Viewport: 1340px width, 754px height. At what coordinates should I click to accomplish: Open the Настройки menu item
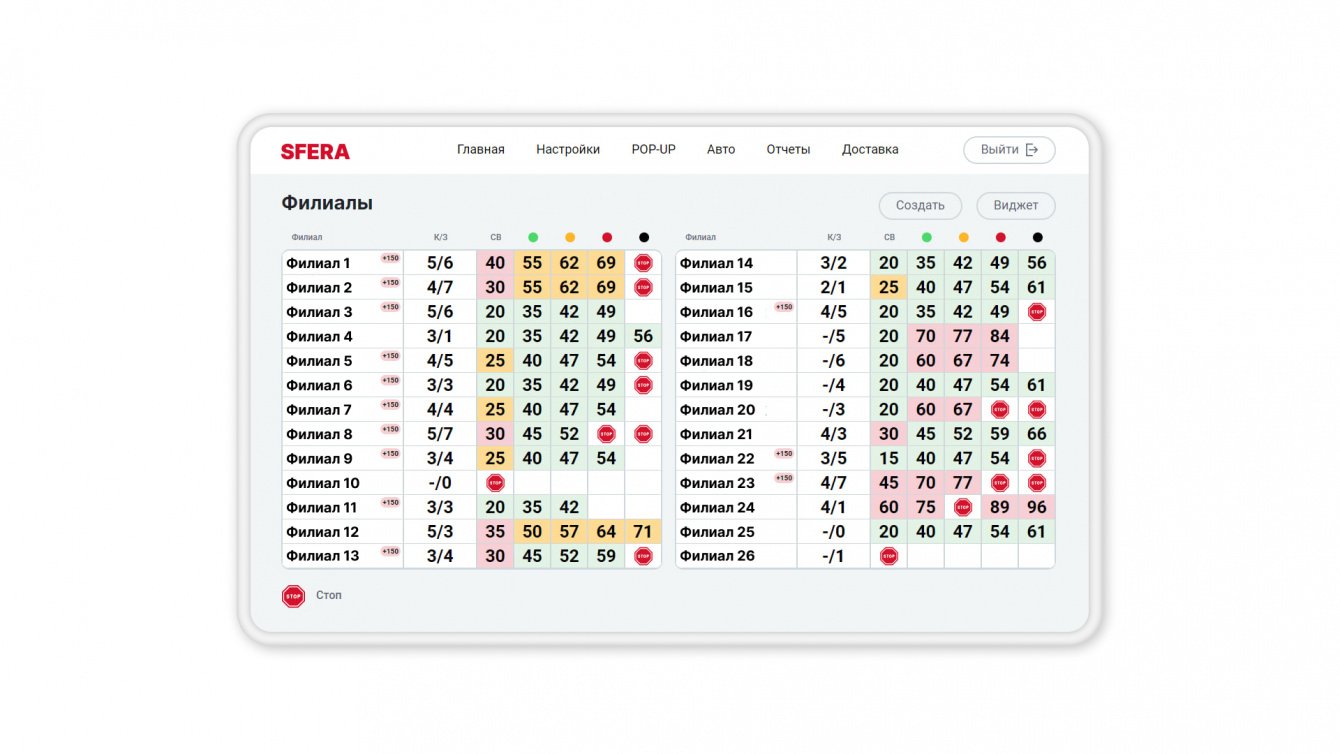tap(568, 150)
